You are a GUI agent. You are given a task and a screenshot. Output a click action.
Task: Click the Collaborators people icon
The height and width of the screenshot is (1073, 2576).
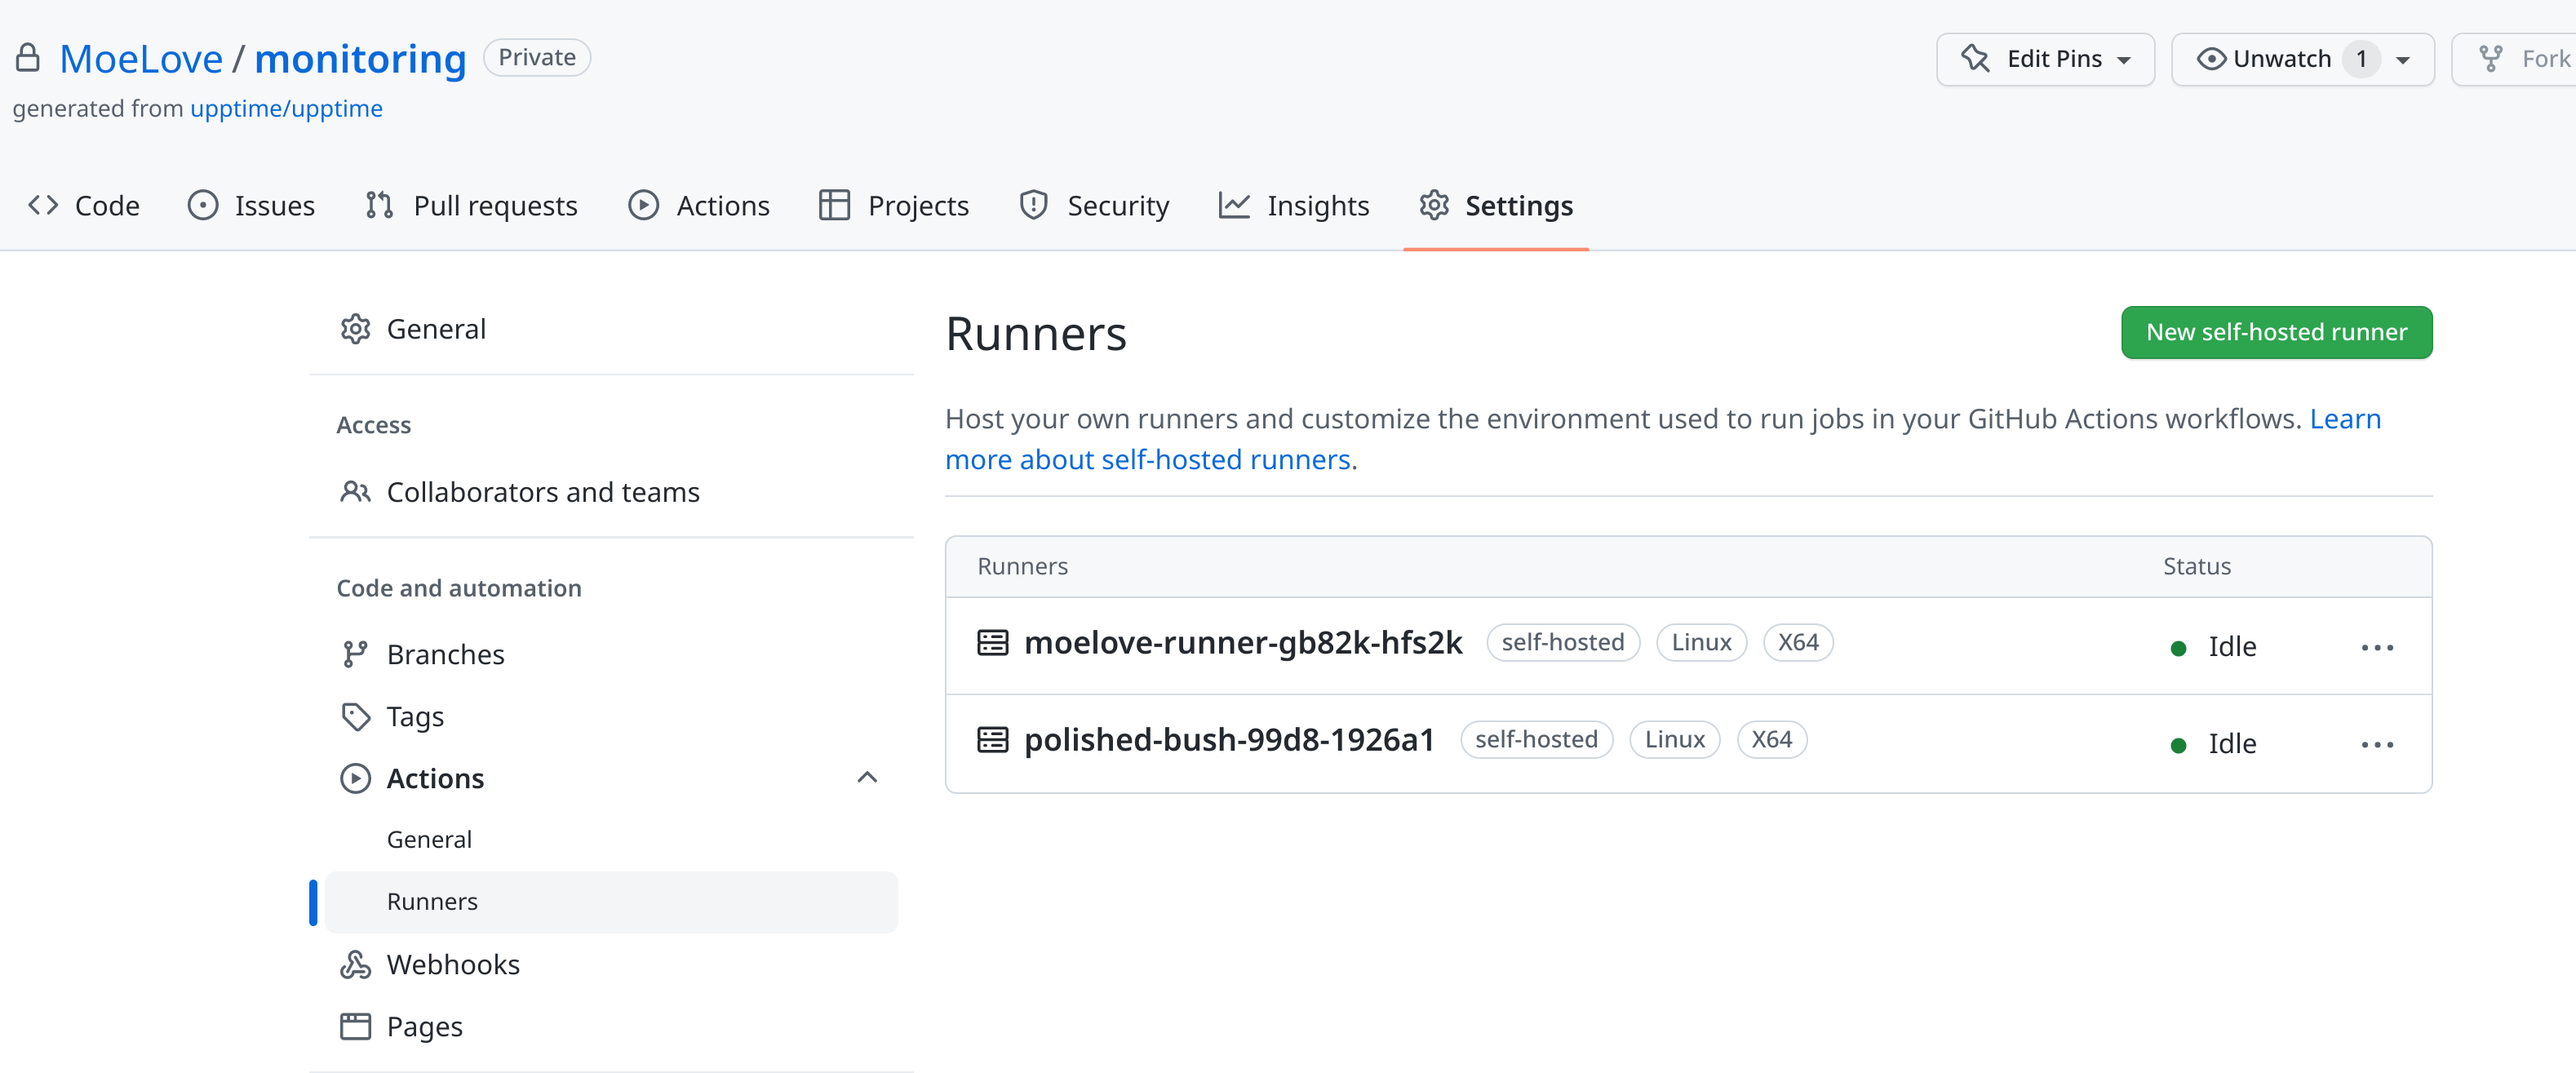(x=355, y=492)
